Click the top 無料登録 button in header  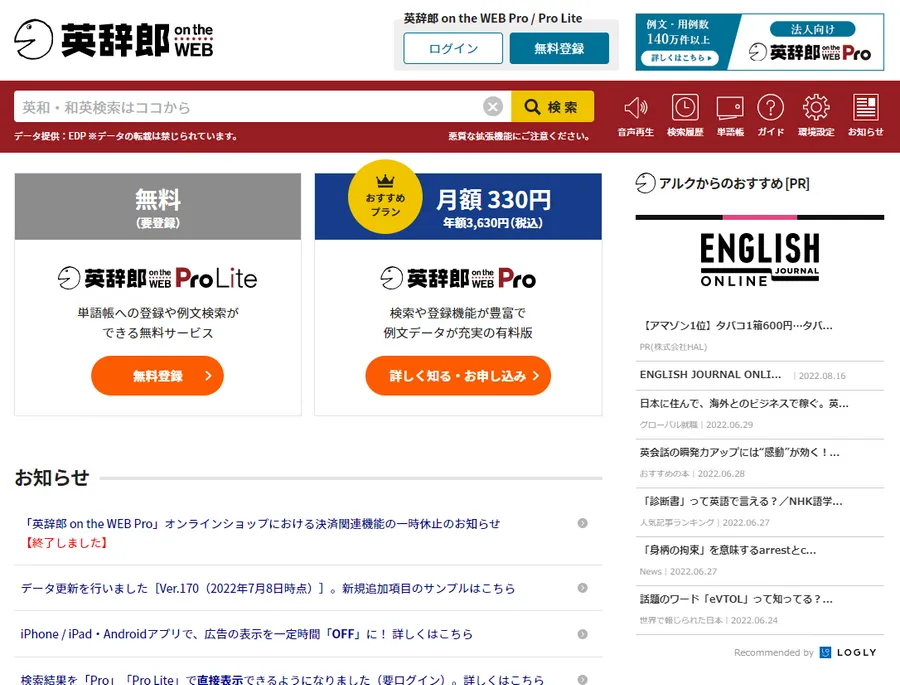pos(559,48)
